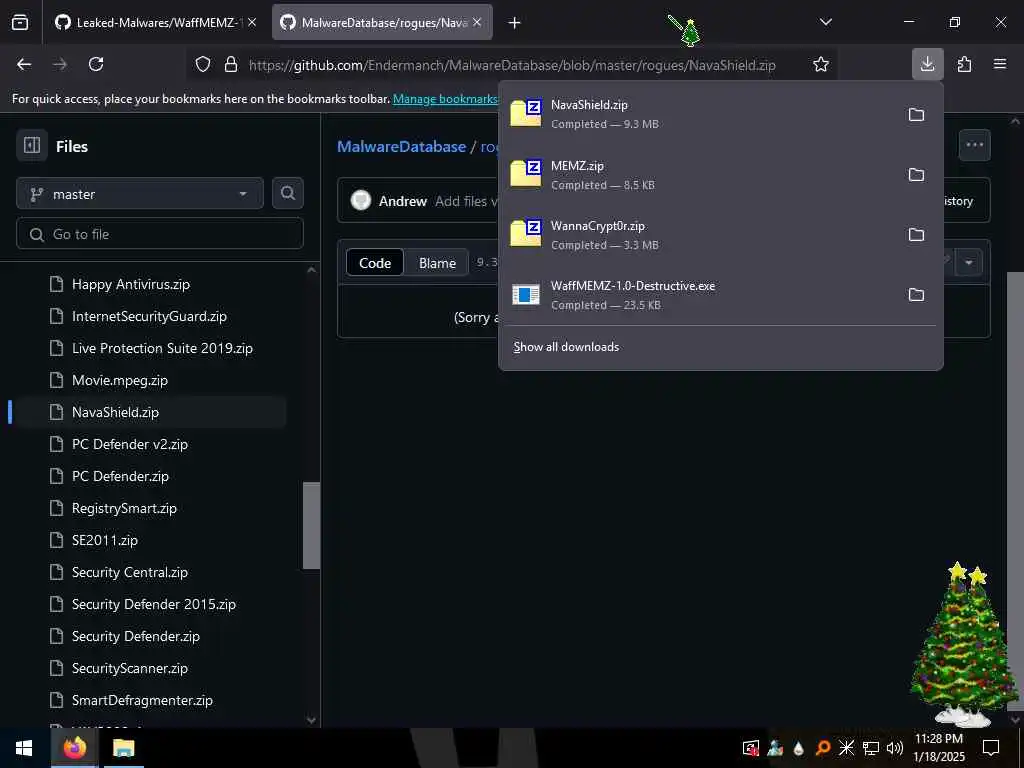Open the extensions puzzle icon
This screenshot has width=1024, height=768.
pos(964,64)
